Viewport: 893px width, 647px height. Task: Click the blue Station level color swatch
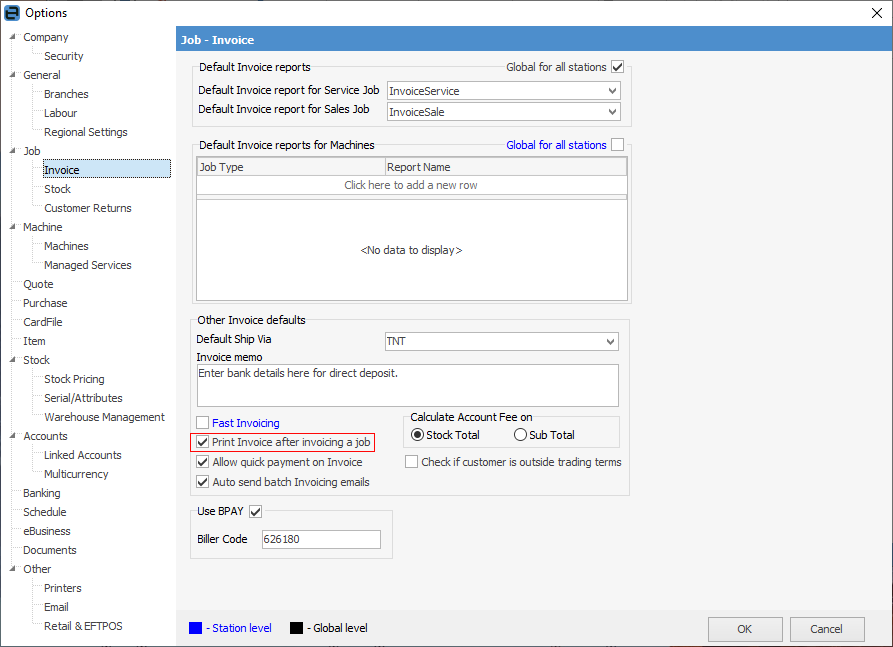pos(195,628)
